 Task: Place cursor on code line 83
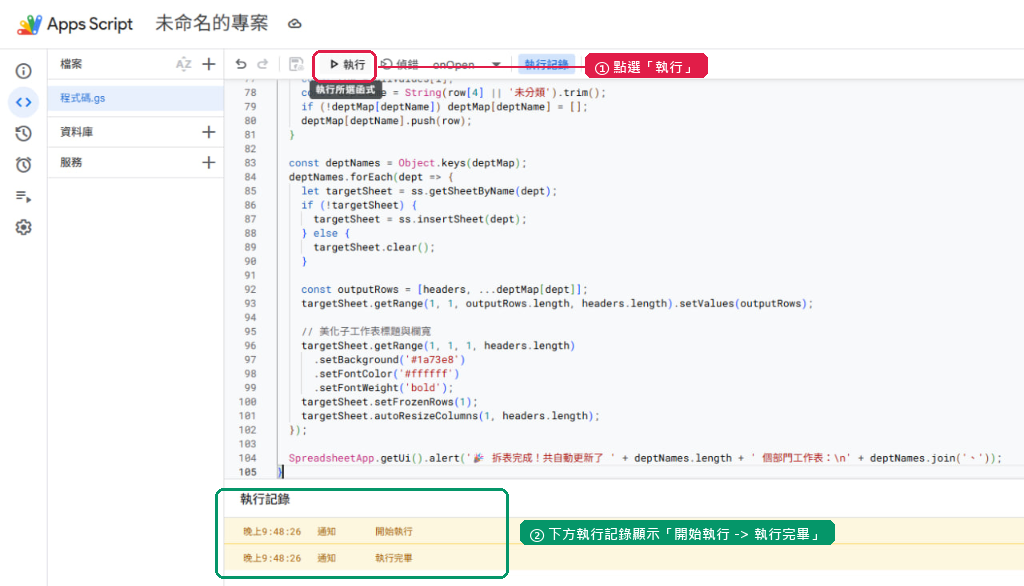(x=408, y=163)
